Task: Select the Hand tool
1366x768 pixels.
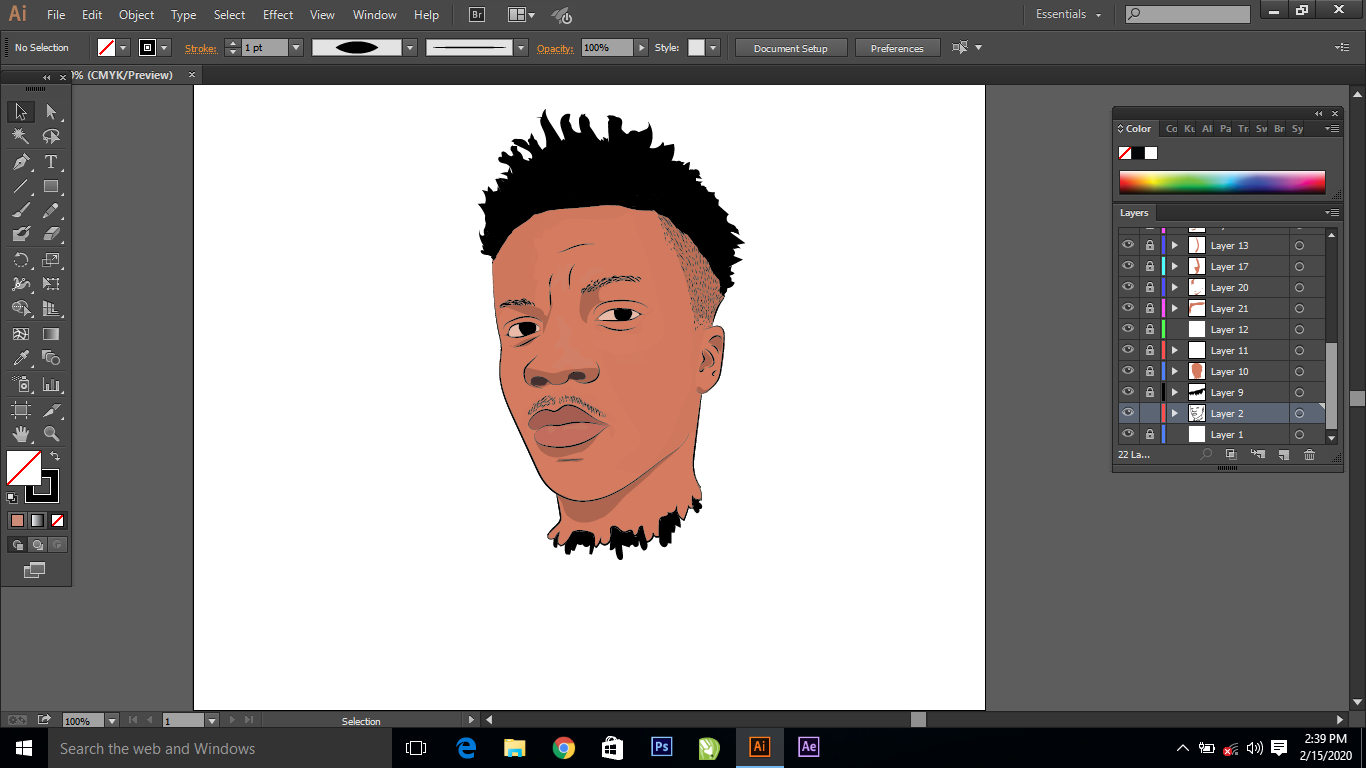Action: pyautogui.click(x=21, y=434)
